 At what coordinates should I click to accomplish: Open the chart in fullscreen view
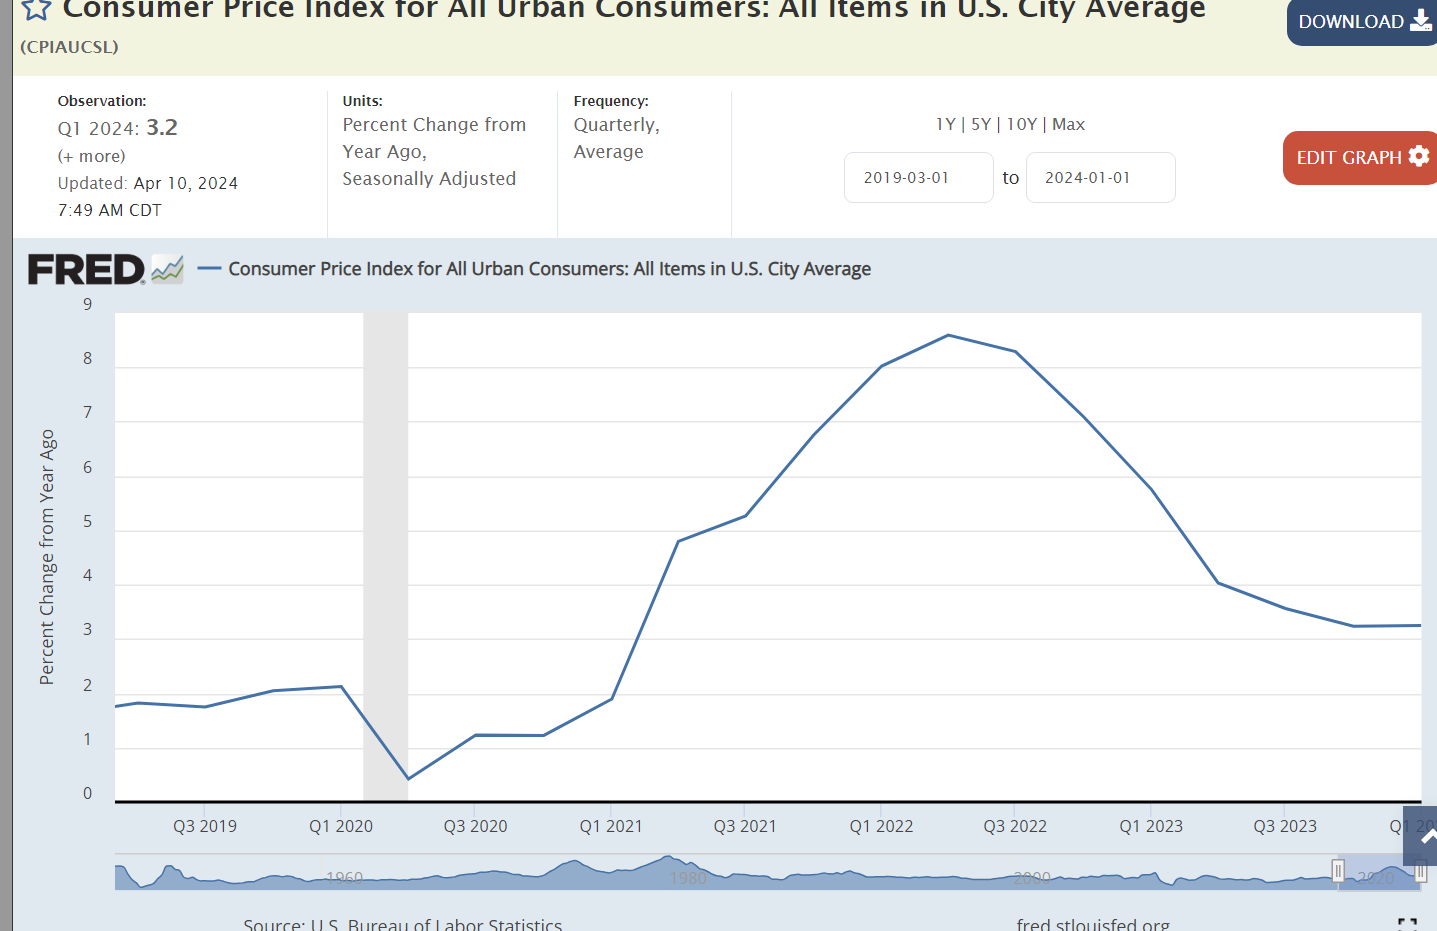(1407, 924)
